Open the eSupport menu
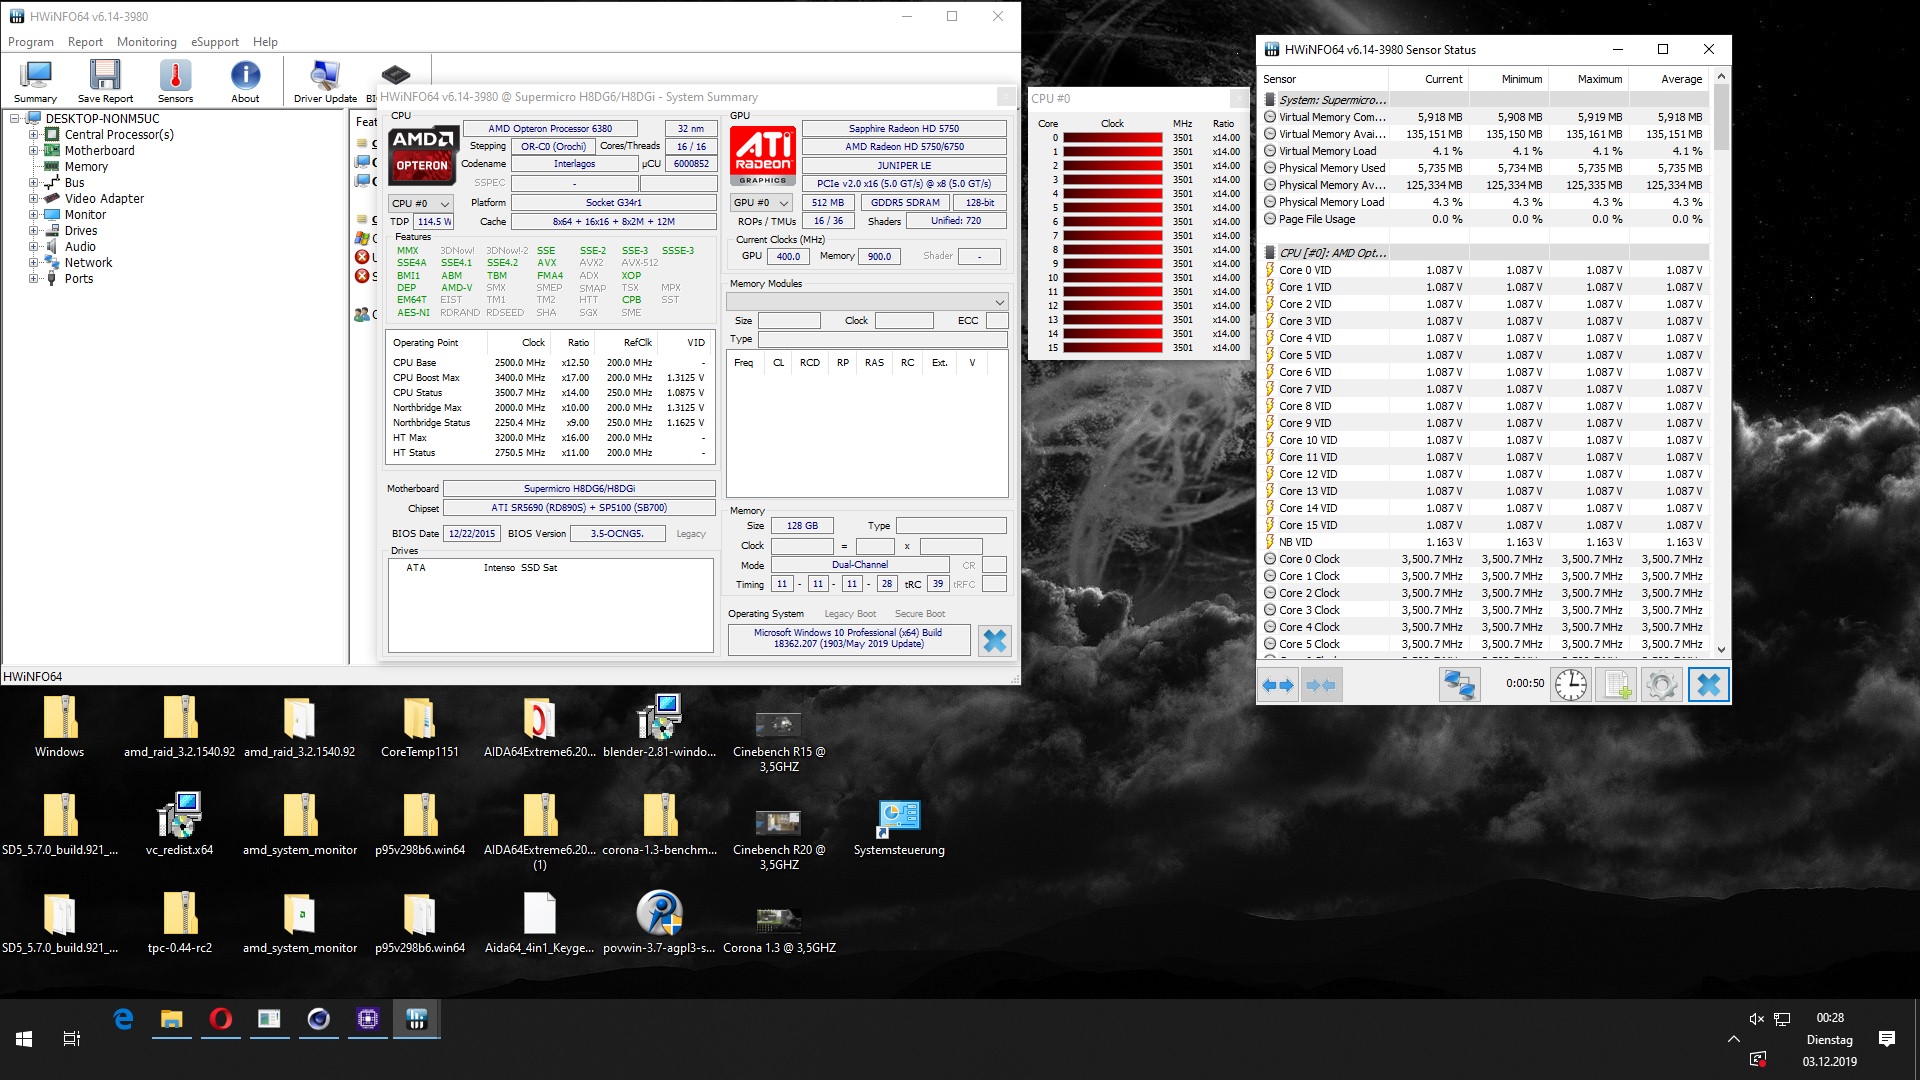1920x1080 pixels. 215,42
